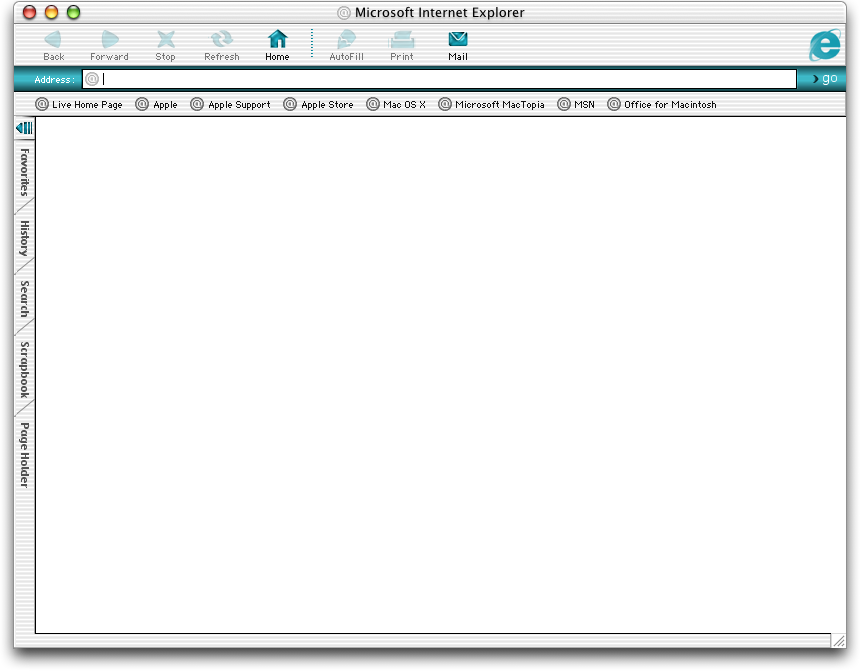Open the History side tab
860x671 pixels.
[x=24, y=238]
